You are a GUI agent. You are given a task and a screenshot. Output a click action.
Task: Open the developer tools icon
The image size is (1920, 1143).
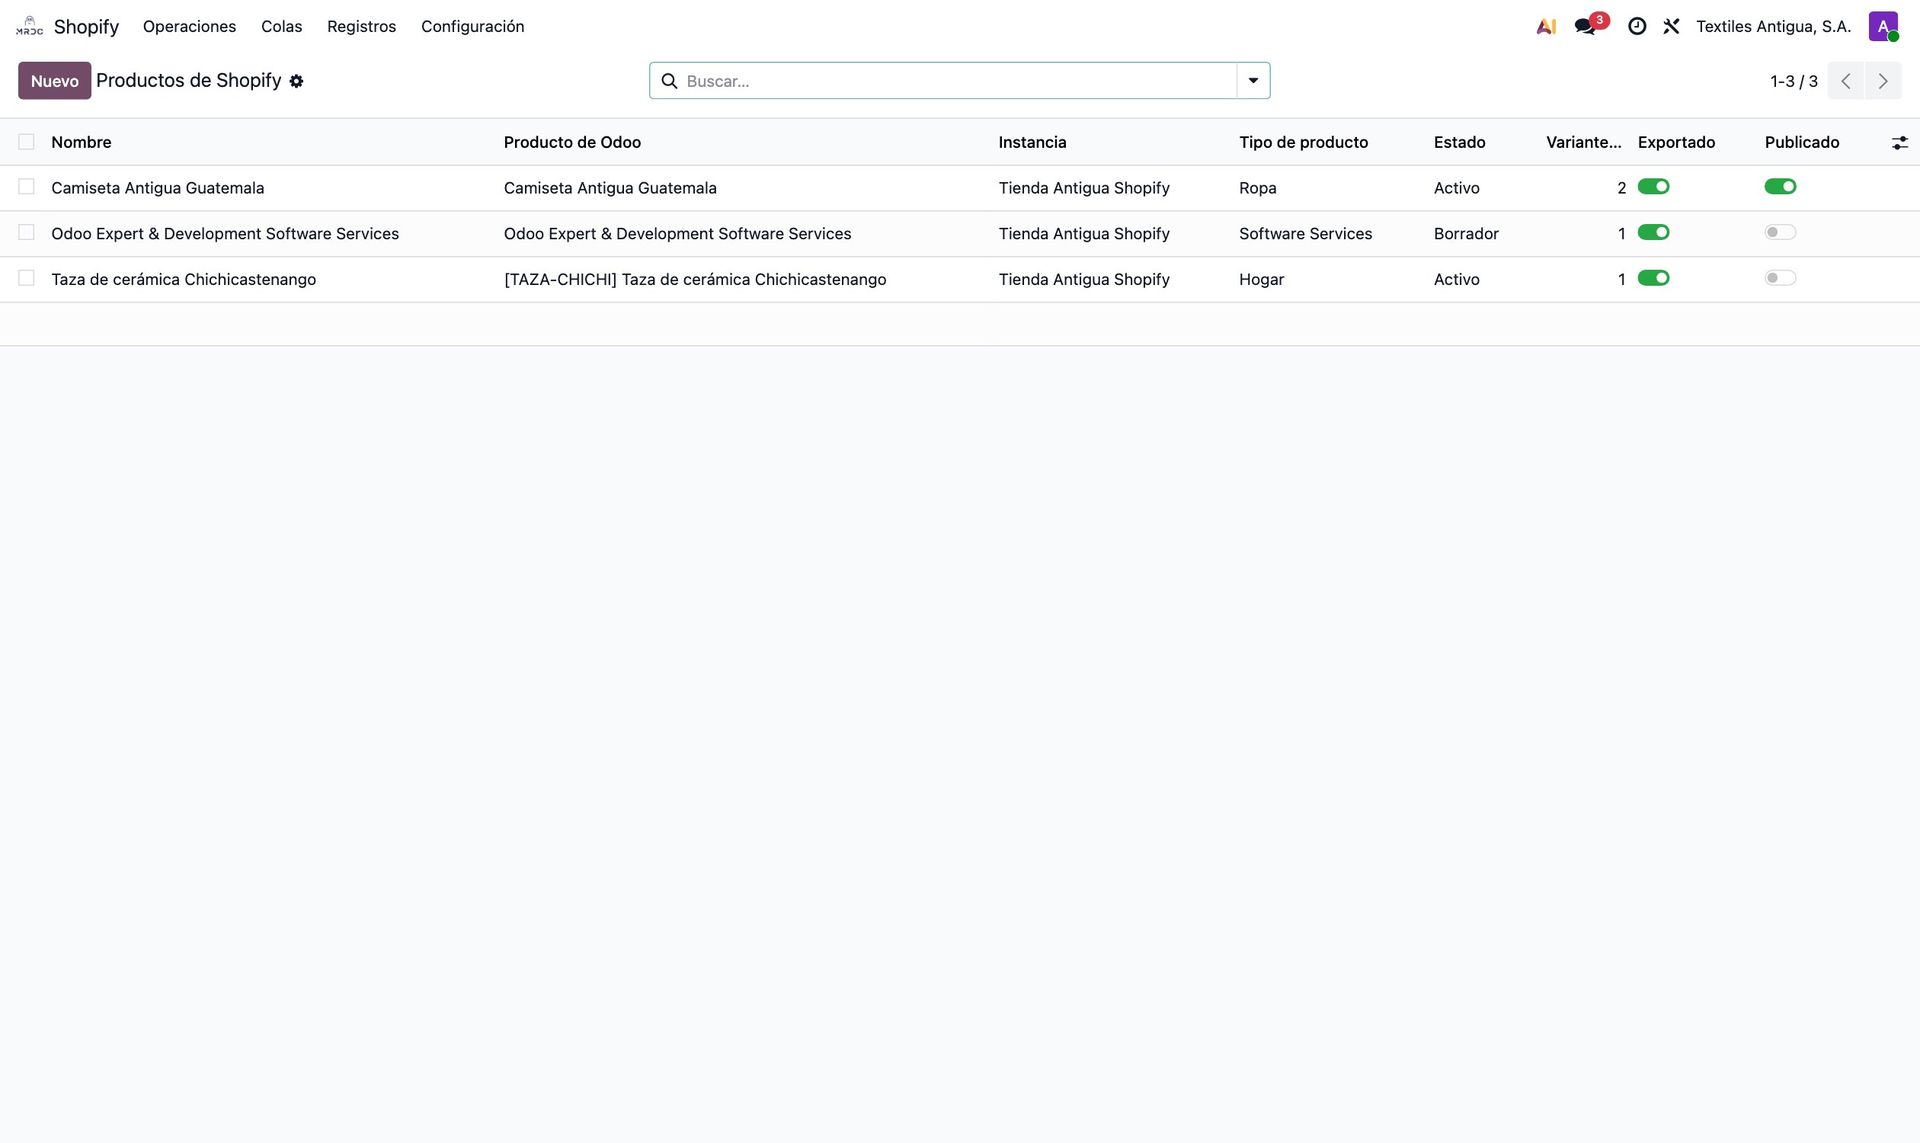[x=1671, y=27]
